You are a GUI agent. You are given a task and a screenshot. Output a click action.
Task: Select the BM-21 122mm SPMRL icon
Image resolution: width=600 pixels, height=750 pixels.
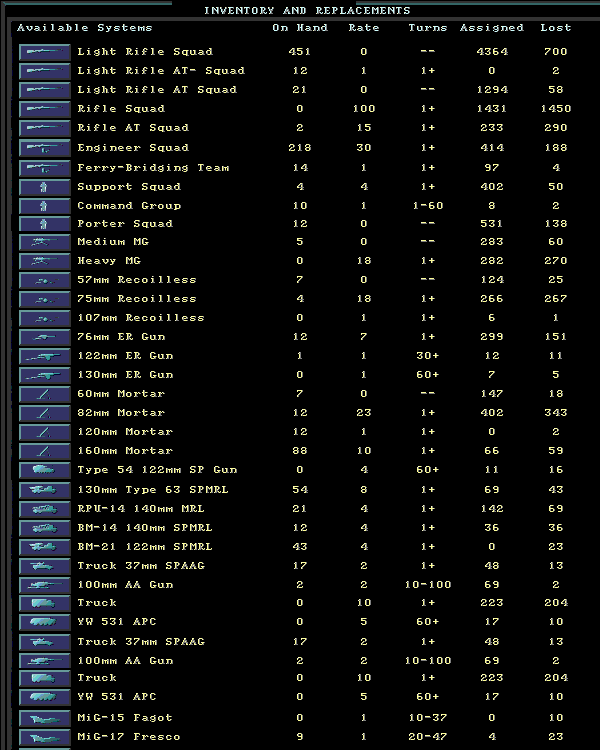pyautogui.click(x=45, y=547)
